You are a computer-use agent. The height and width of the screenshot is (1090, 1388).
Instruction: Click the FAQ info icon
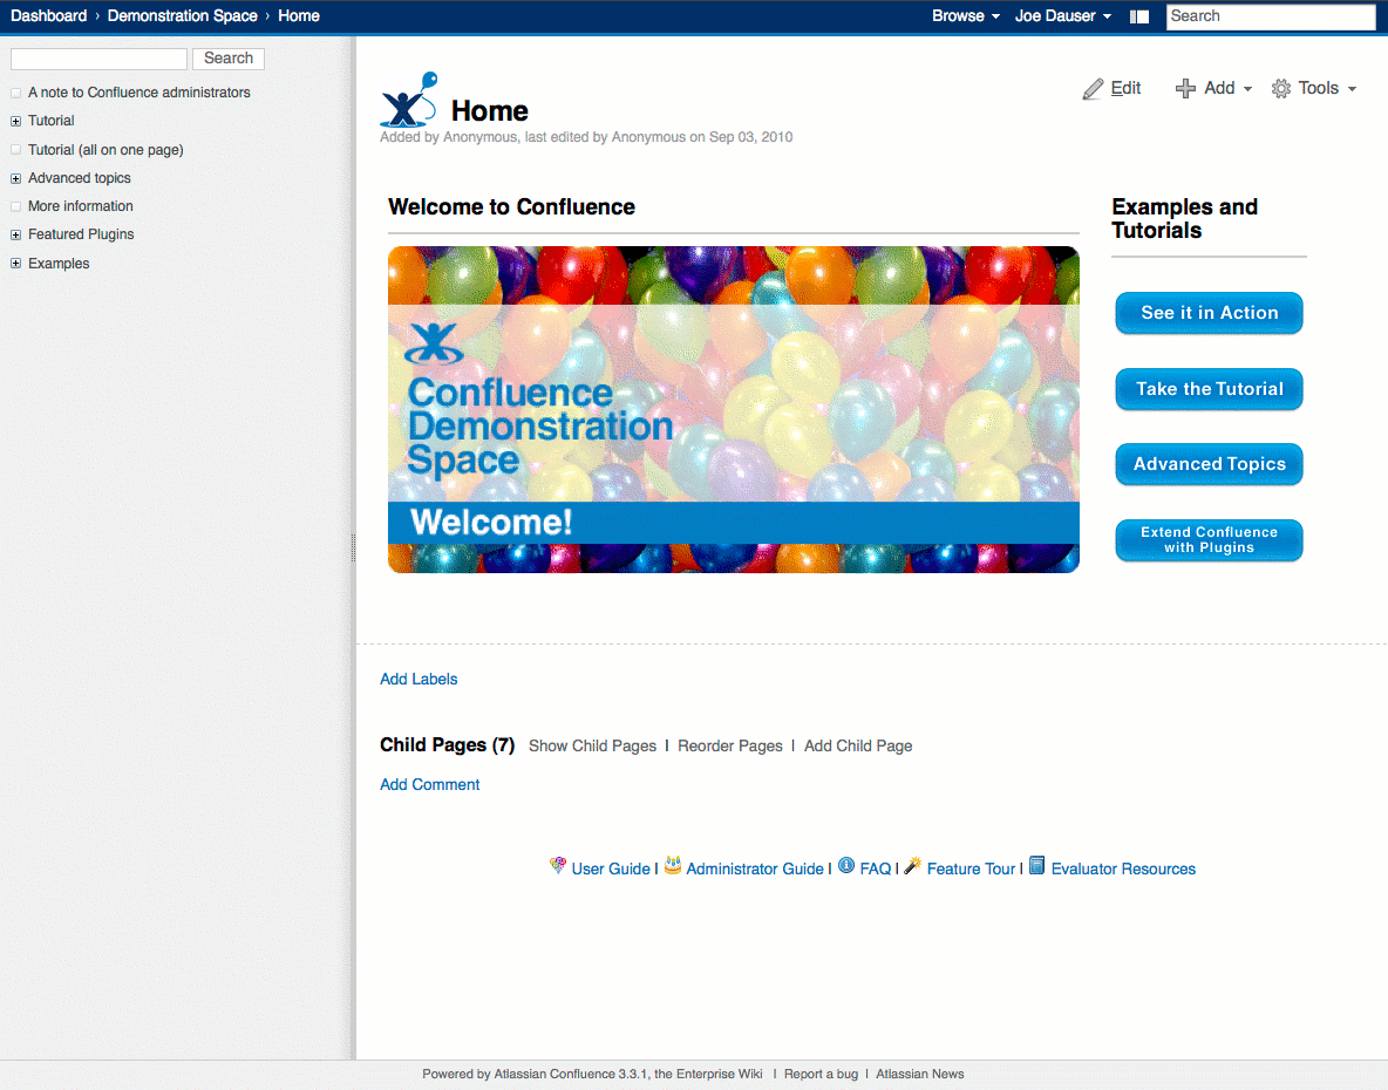click(846, 866)
